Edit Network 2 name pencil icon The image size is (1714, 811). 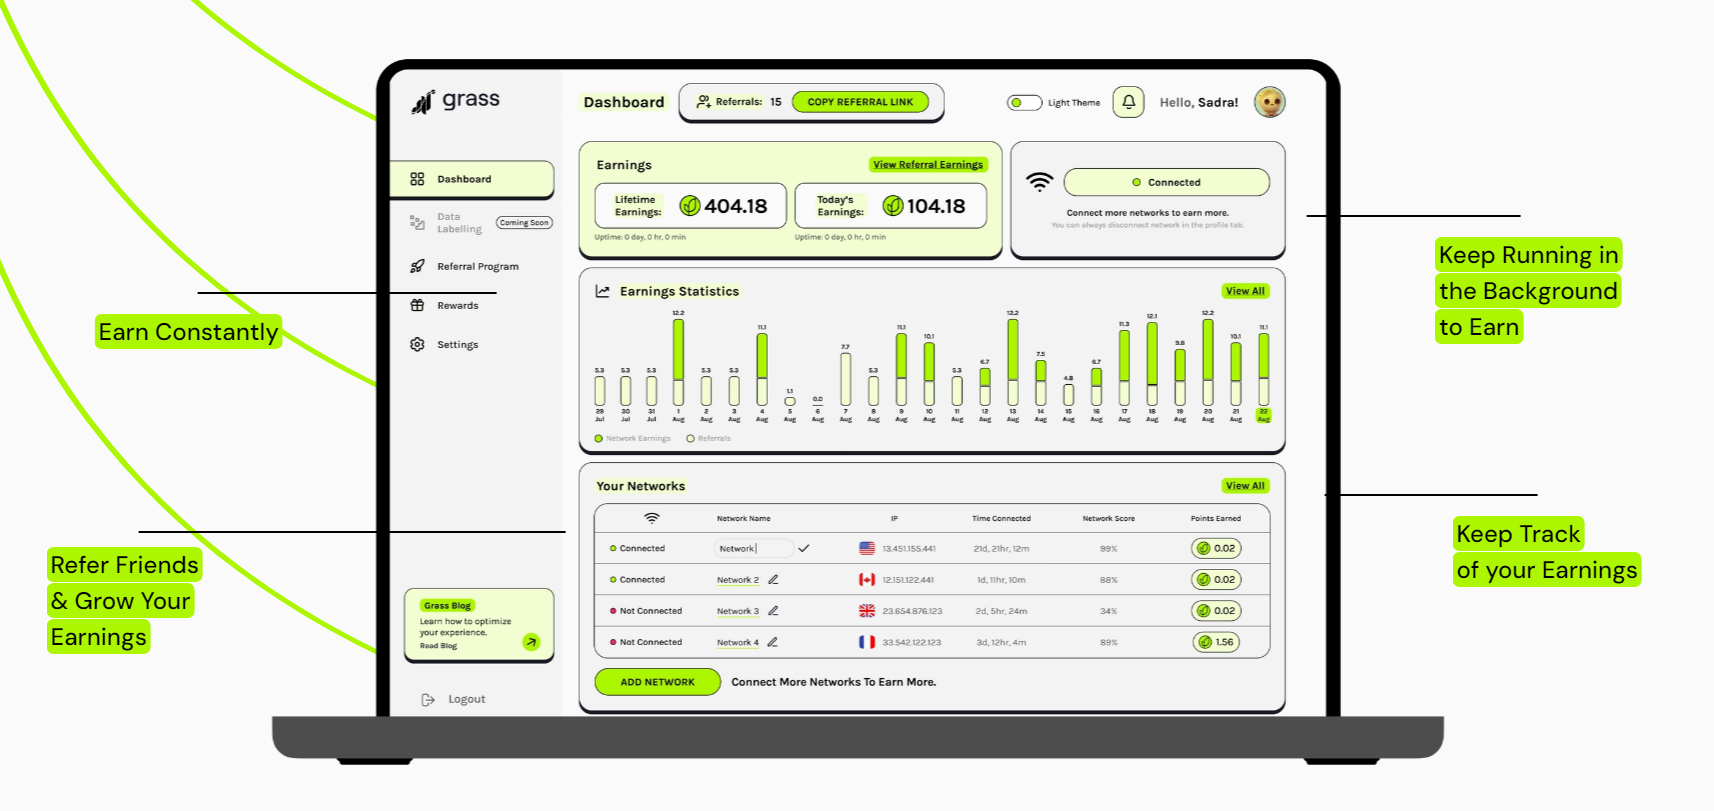[773, 580]
